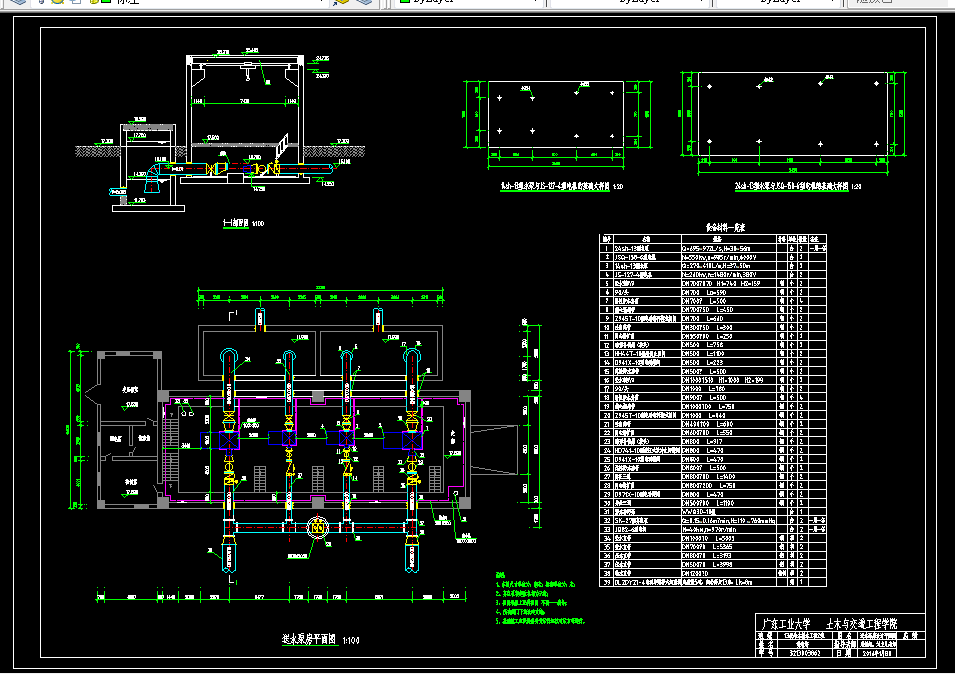This screenshot has height=674, width=955.
Task: Click the Z945T-10 name cell in row 9
Action: pos(645,318)
